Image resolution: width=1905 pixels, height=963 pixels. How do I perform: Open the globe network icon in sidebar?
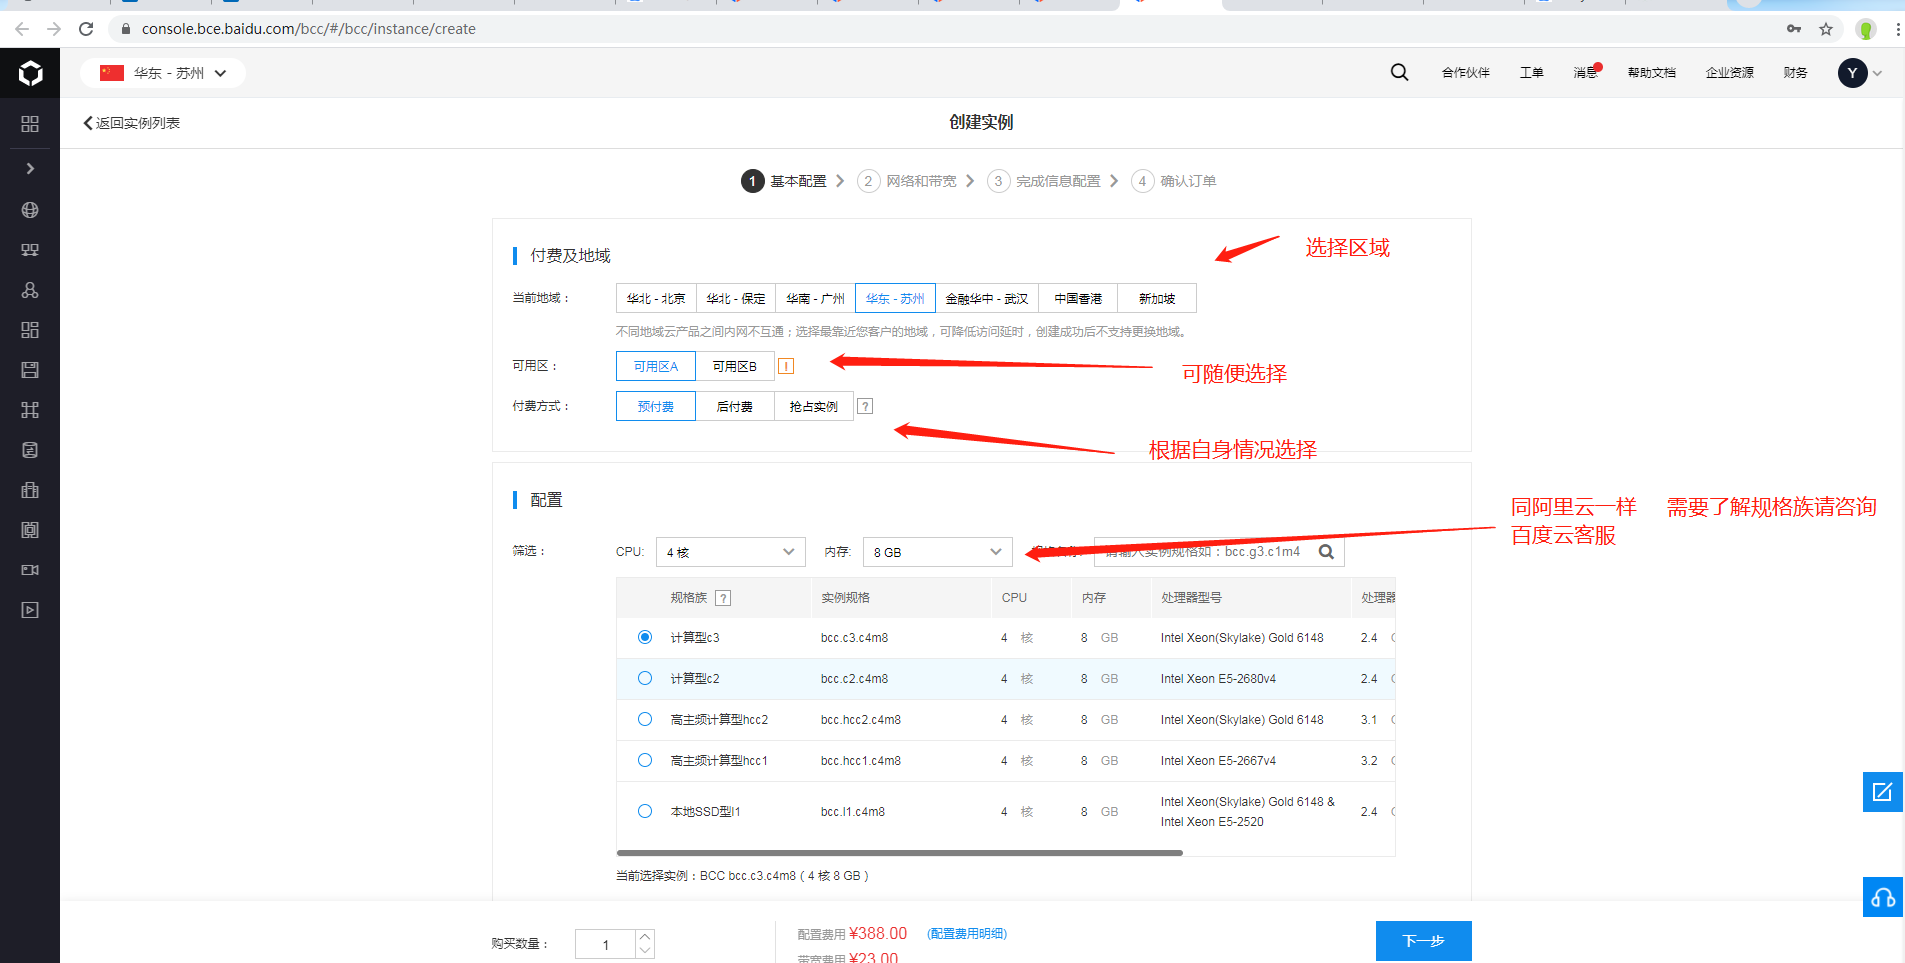(30, 210)
